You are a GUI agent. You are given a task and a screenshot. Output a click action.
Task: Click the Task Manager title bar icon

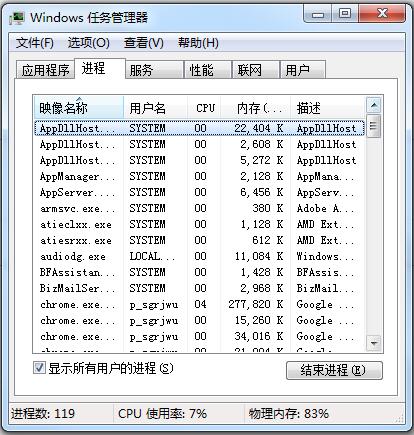tap(17, 17)
